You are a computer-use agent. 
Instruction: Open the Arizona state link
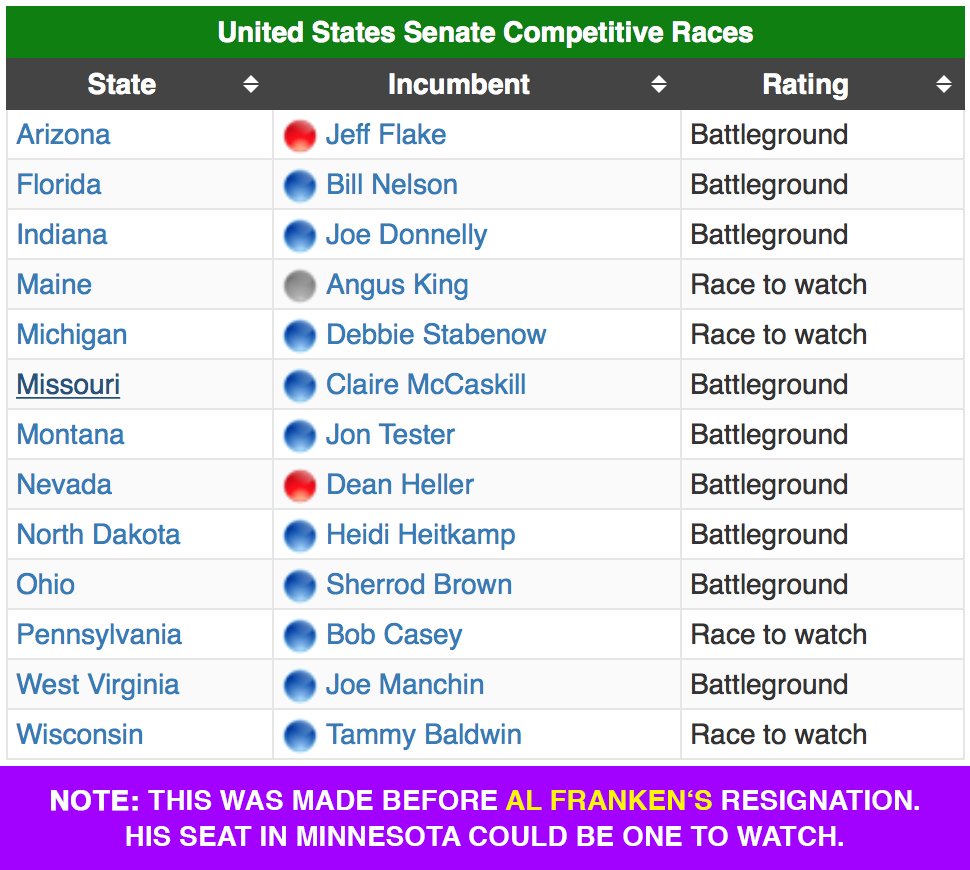[64, 134]
